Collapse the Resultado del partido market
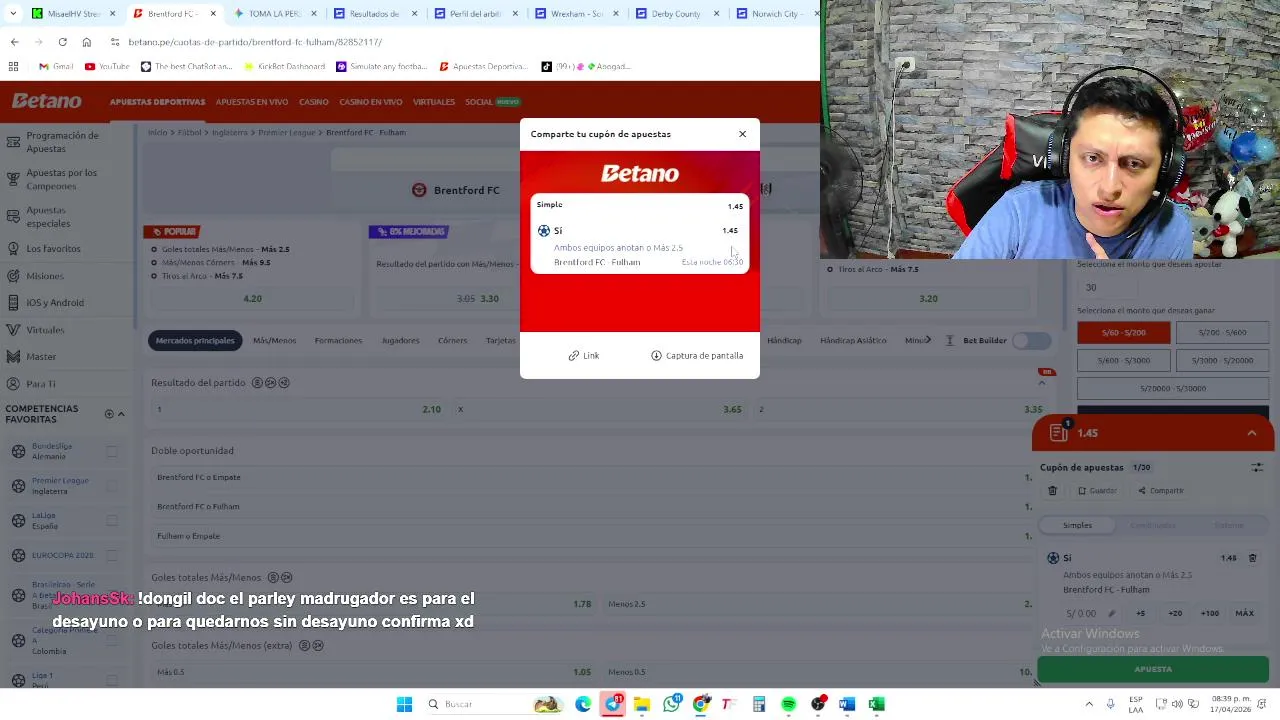 [x=1042, y=383]
